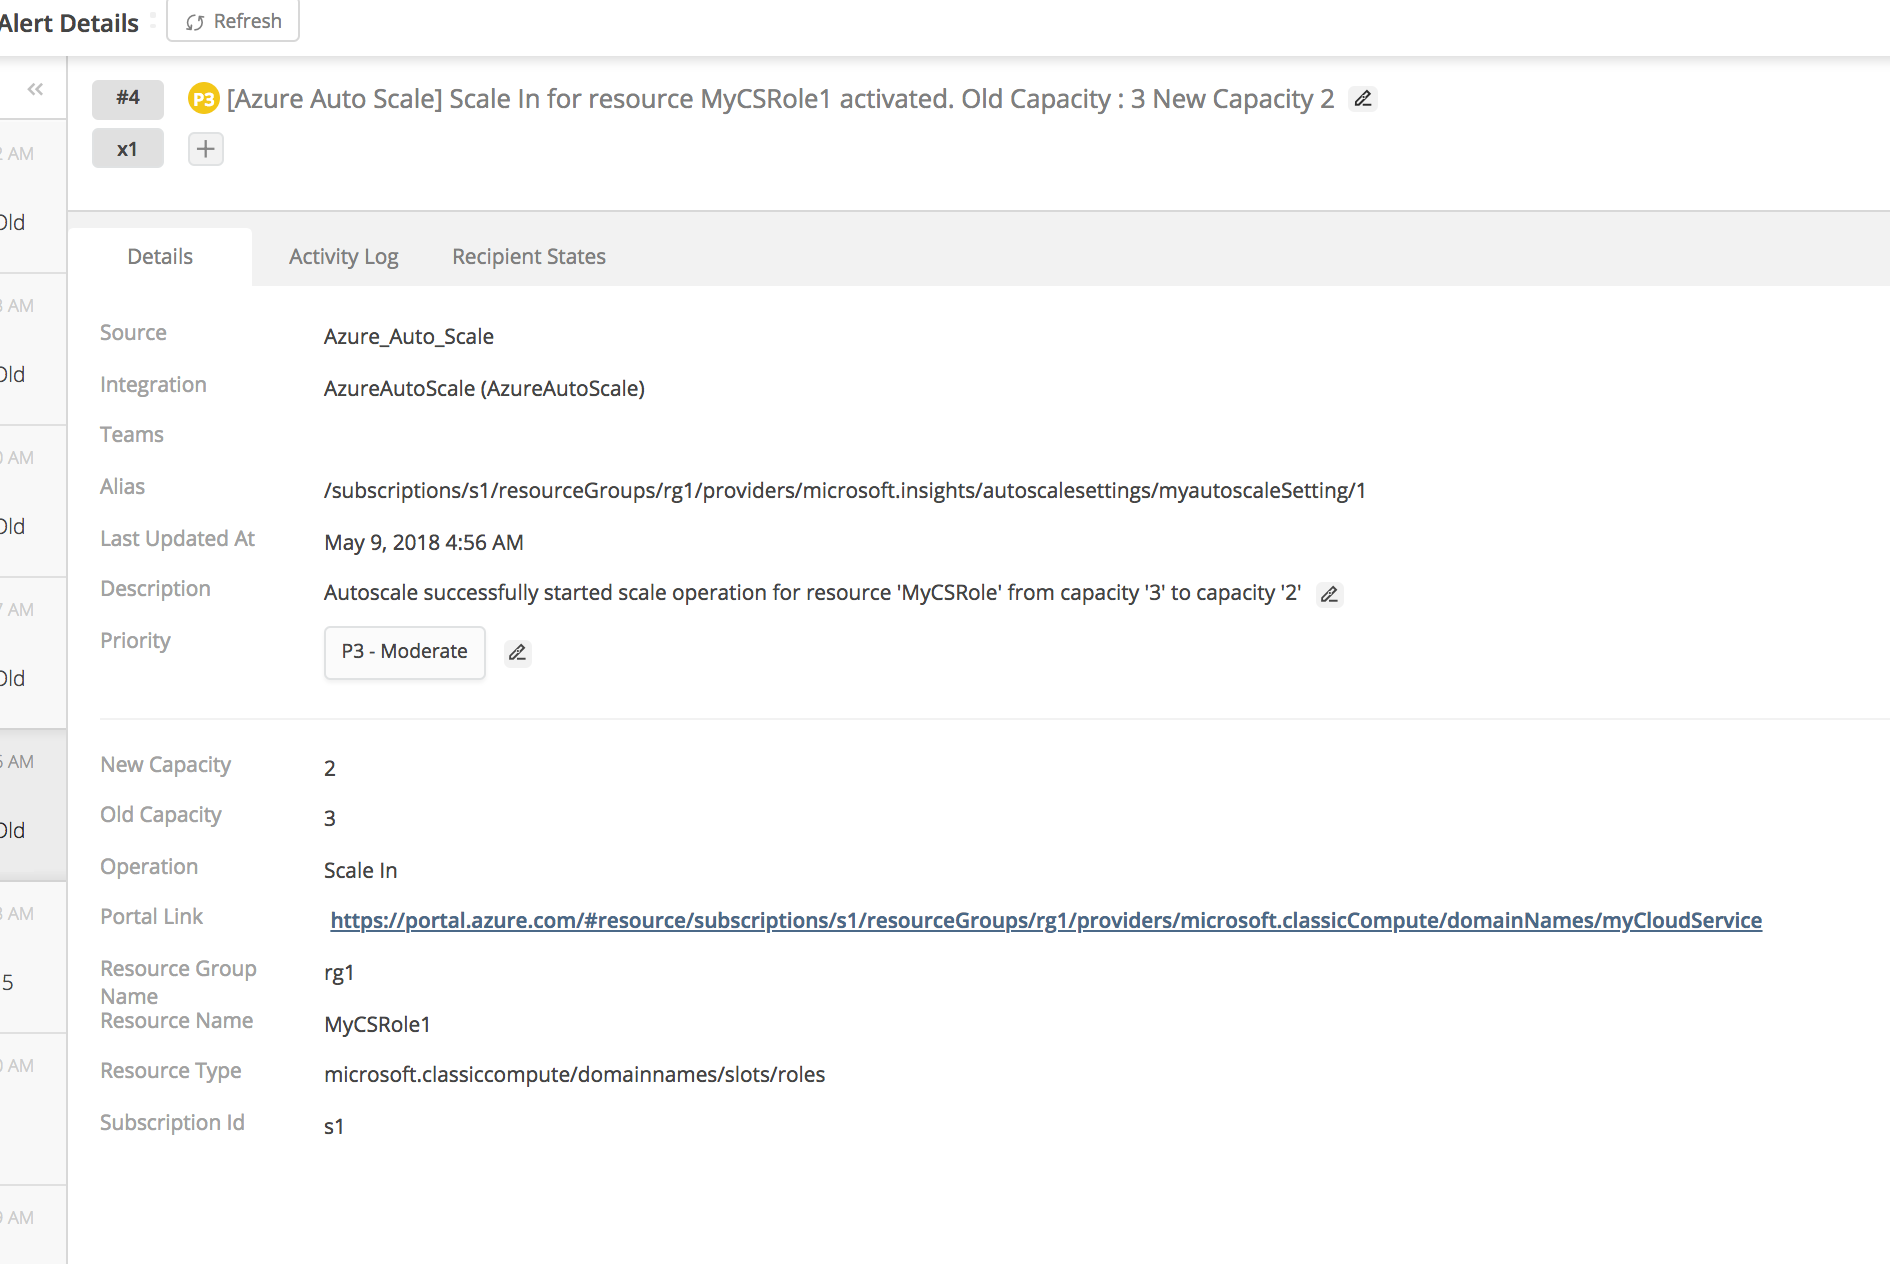Viewport: 1890px width, 1264px height.
Task: Click the s1 subscription id value
Action: pos(334,1127)
